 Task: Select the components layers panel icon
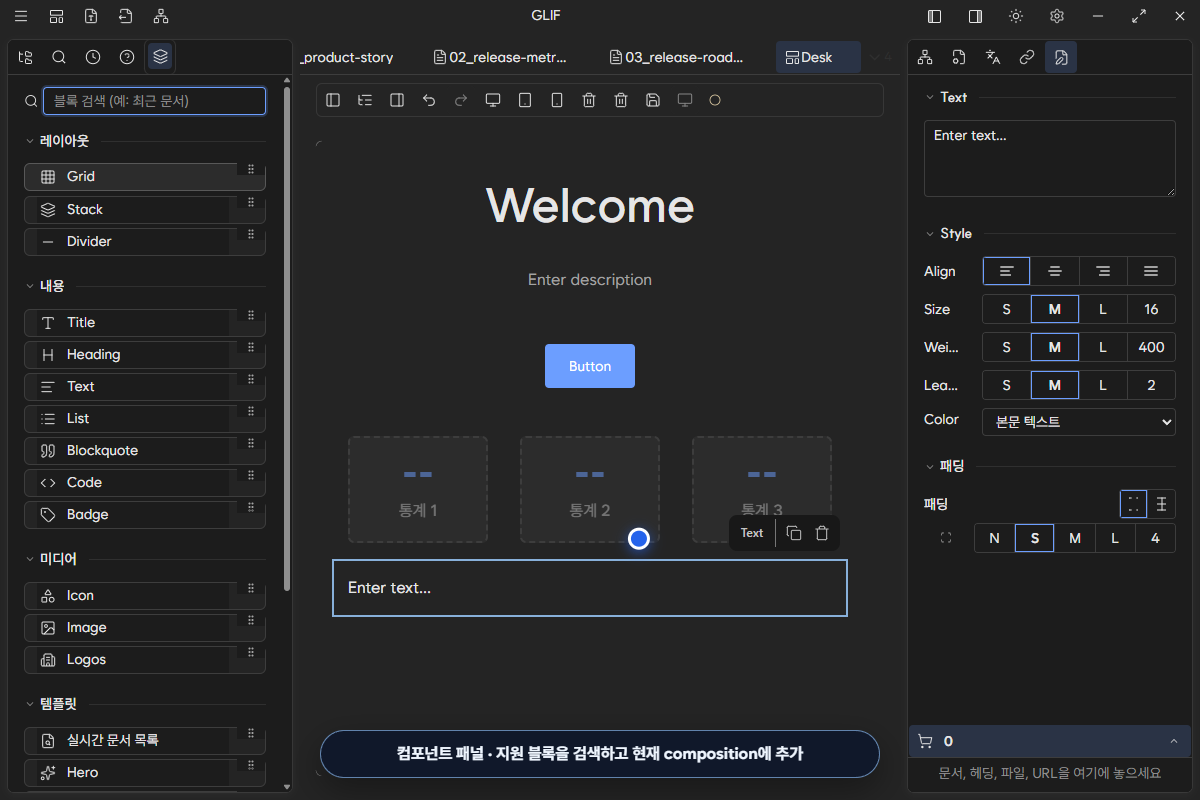point(161,57)
